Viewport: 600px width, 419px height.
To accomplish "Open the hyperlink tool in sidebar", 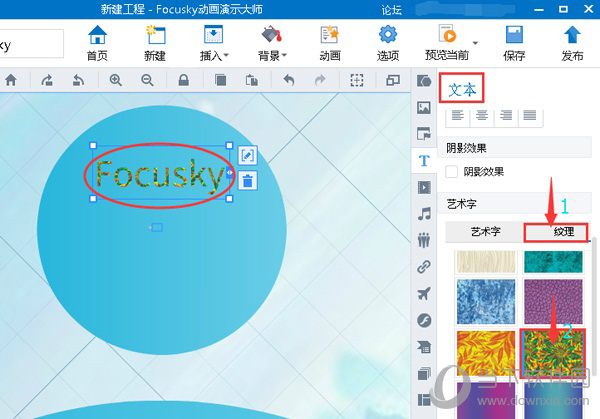I will point(424,267).
